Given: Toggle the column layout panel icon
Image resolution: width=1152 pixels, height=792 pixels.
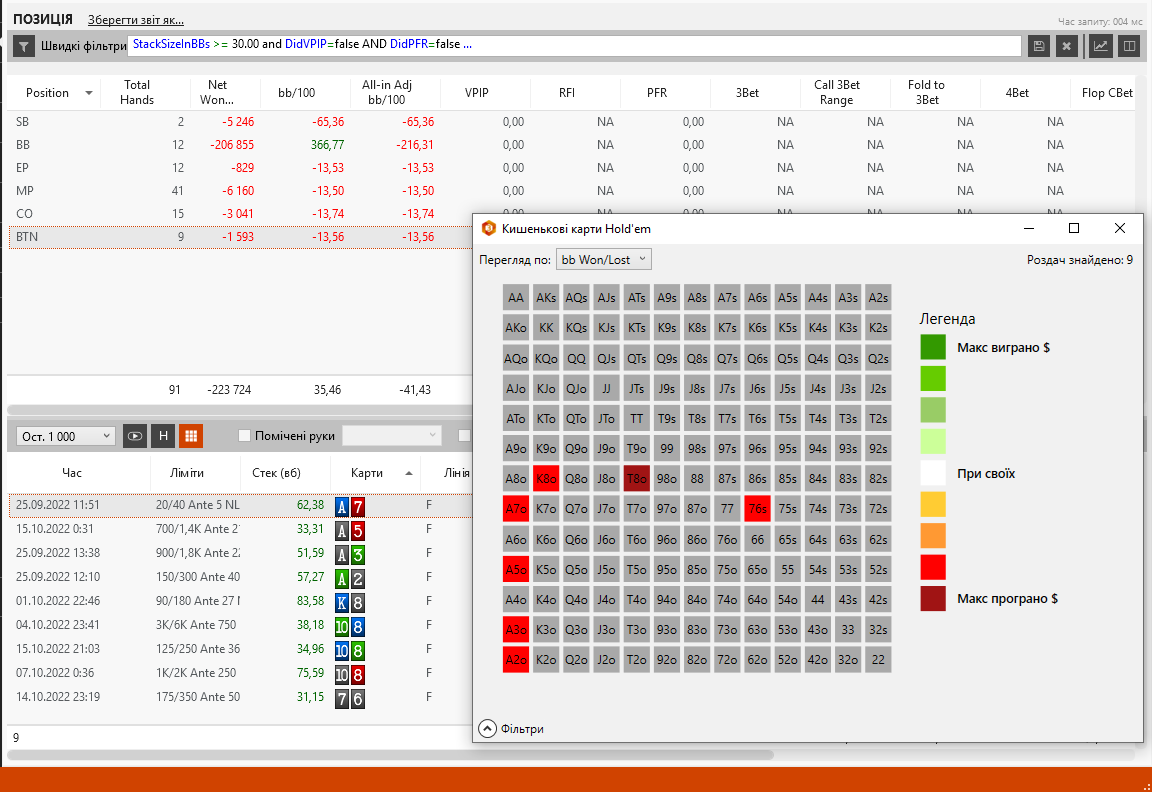Looking at the screenshot, I should point(1128,46).
